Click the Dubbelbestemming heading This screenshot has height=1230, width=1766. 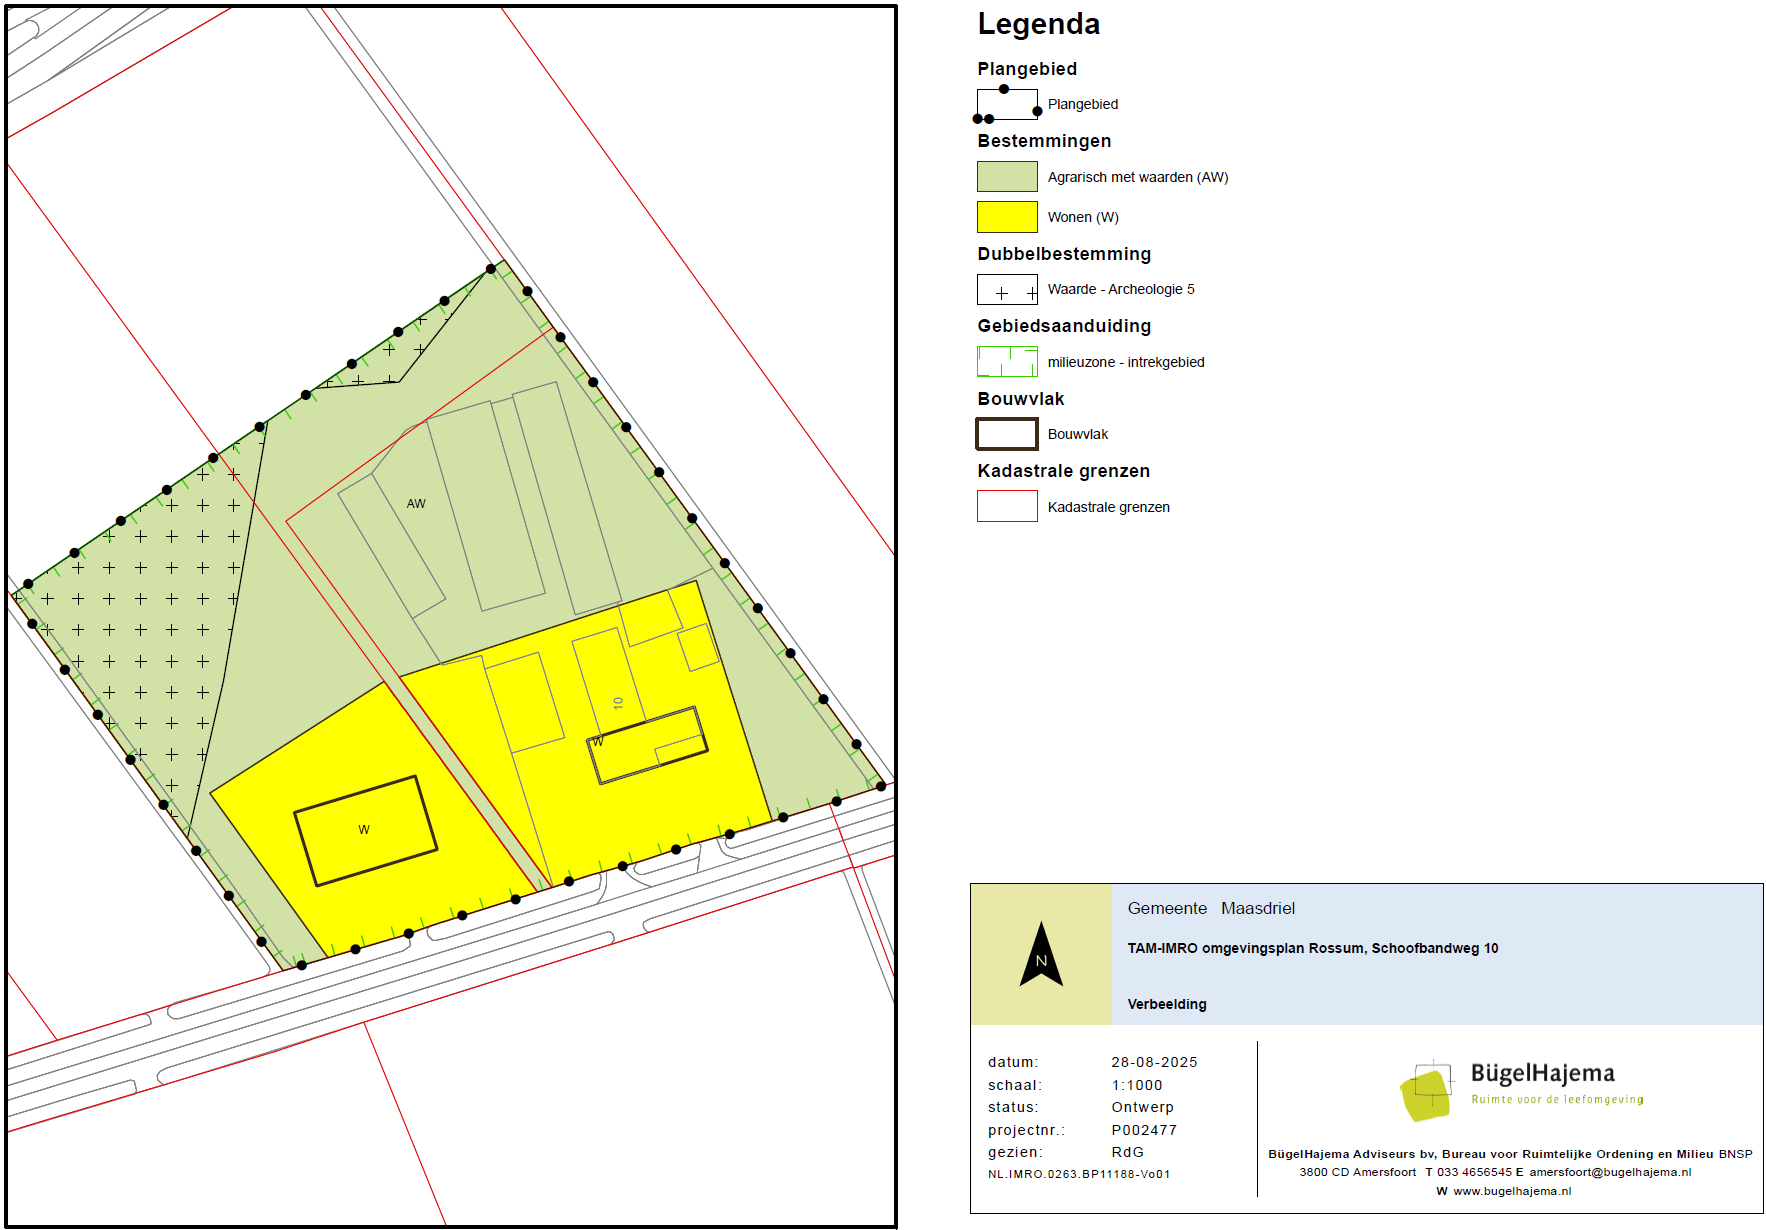tap(1064, 254)
